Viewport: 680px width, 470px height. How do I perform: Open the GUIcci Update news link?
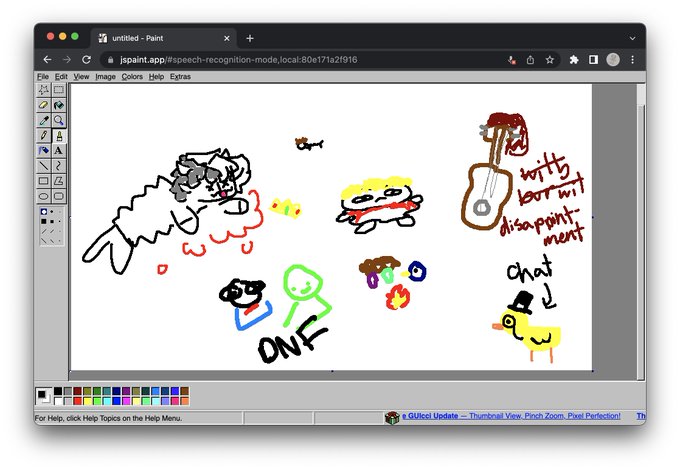pos(511,416)
